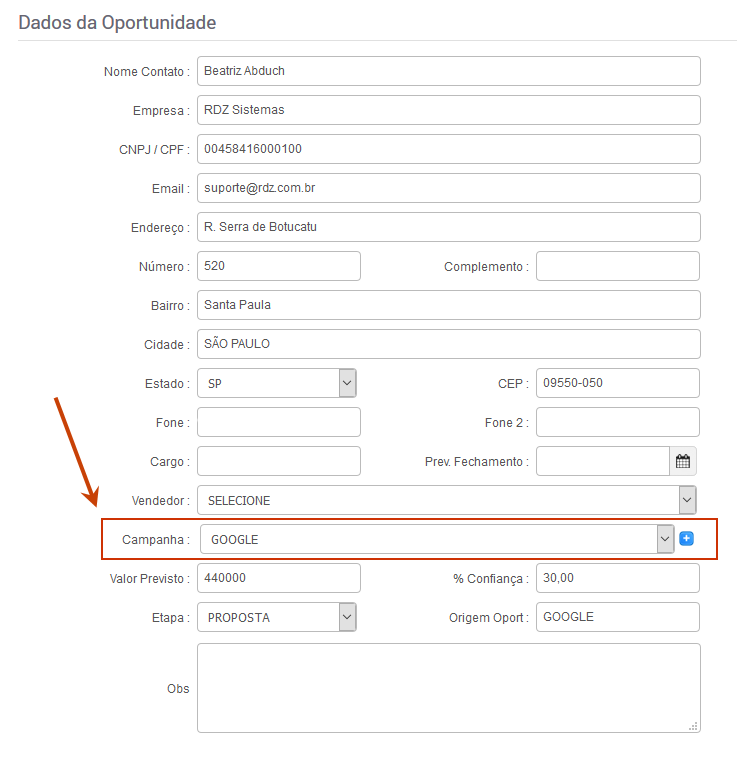Viewport: 756px width, 761px height.
Task: Click the Bairro field with Santa Paula
Action: [x=449, y=305]
